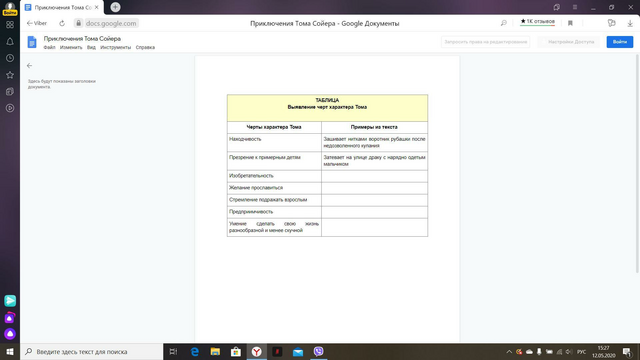Click the Windows taskbar search box
The height and width of the screenshot is (360, 640).
click(x=92, y=351)
